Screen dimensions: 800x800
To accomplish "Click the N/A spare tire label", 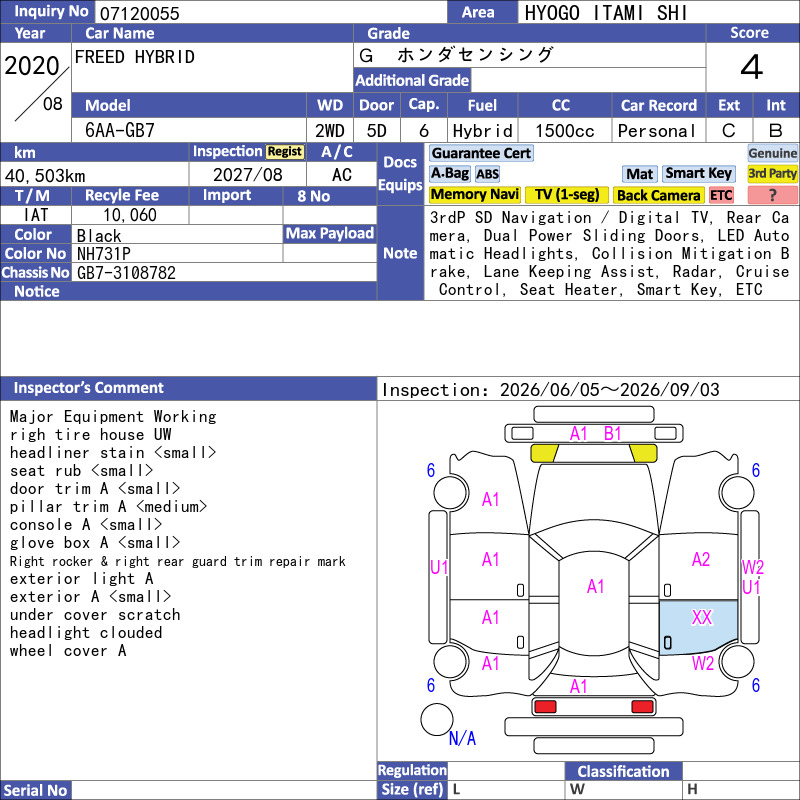I will tap(462, 738).
